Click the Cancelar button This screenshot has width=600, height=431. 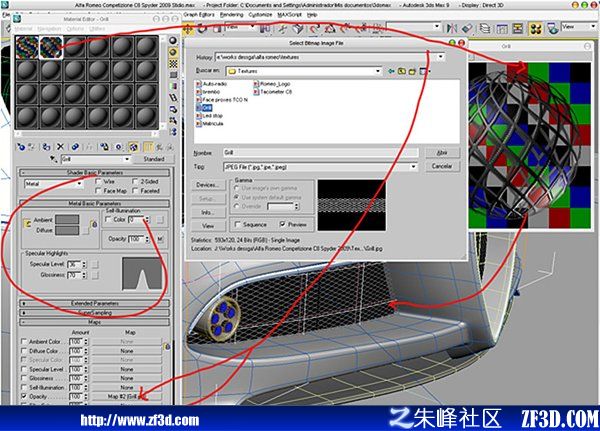442,166
